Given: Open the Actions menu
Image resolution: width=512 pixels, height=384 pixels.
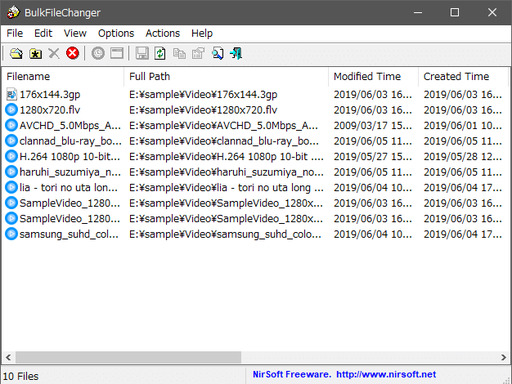Looking at the screenshot, I should [162, 33].
